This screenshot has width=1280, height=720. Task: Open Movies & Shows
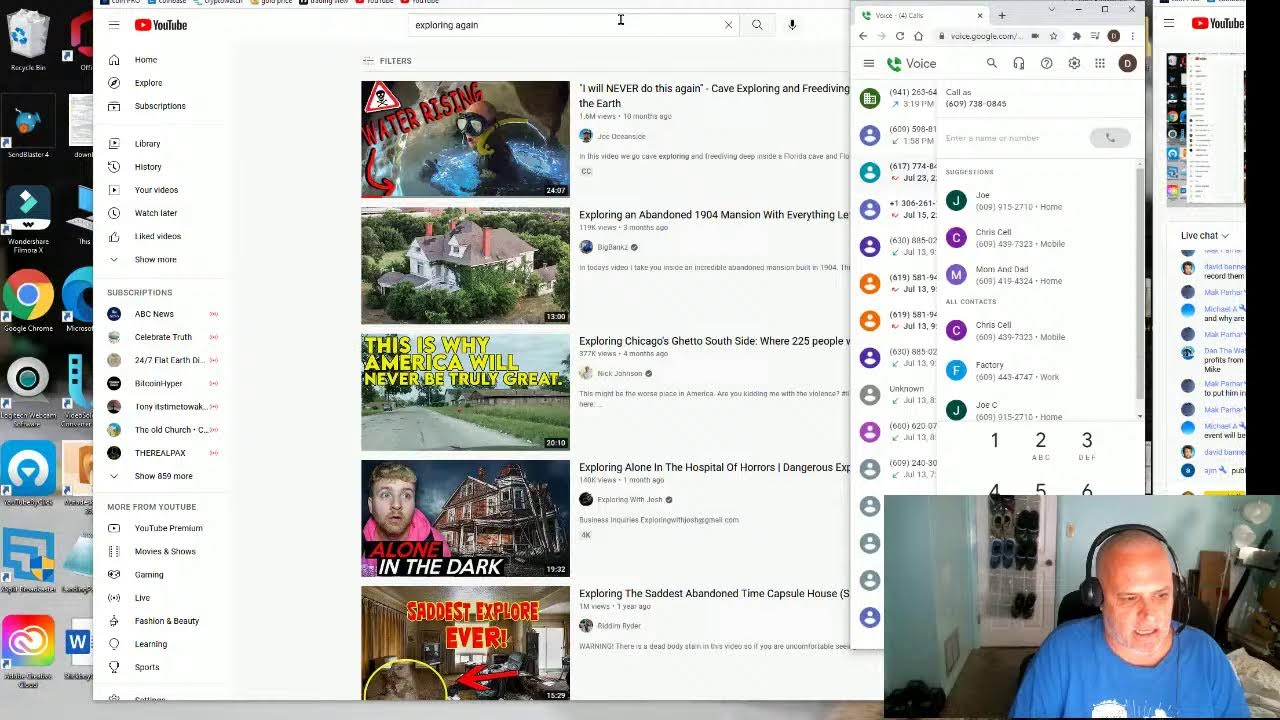pyautogui.click(x=164, y=551)
